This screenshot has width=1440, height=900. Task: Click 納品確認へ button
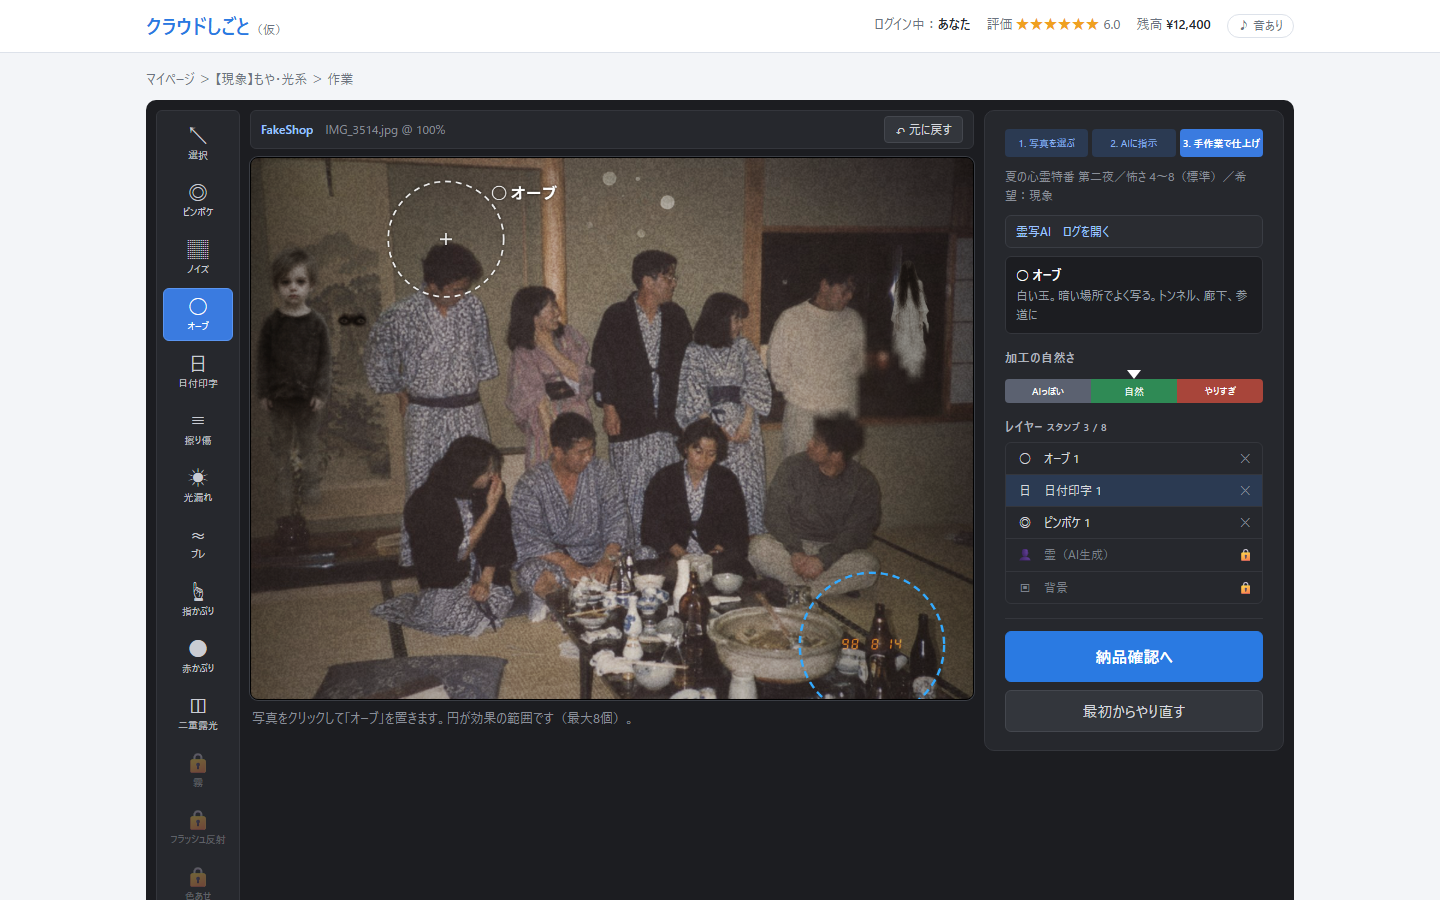point(1134,656)
